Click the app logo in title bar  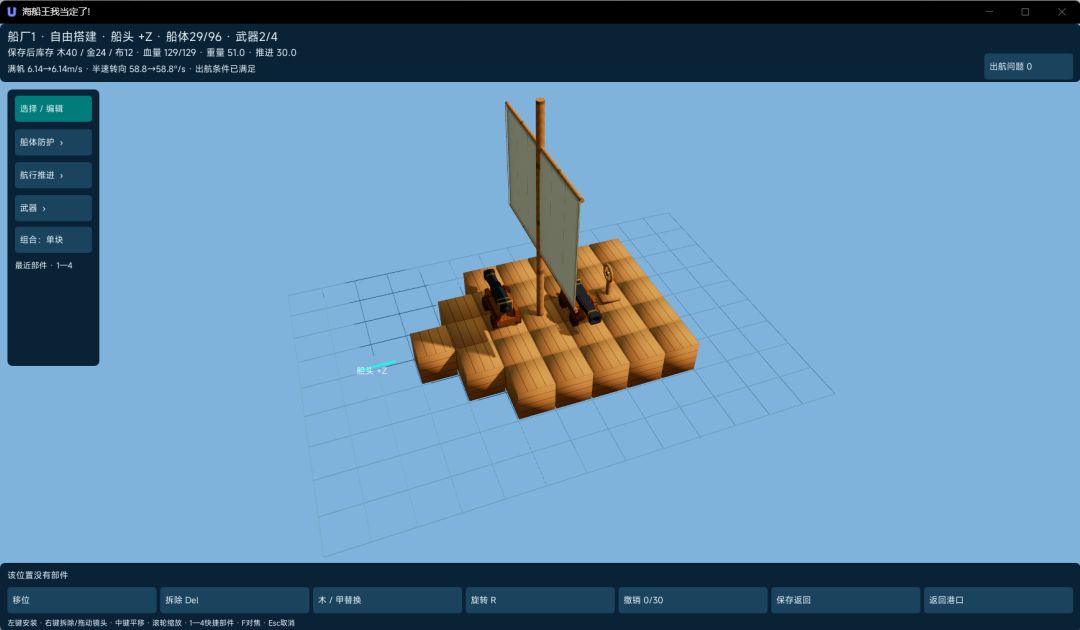click(11, 12)
